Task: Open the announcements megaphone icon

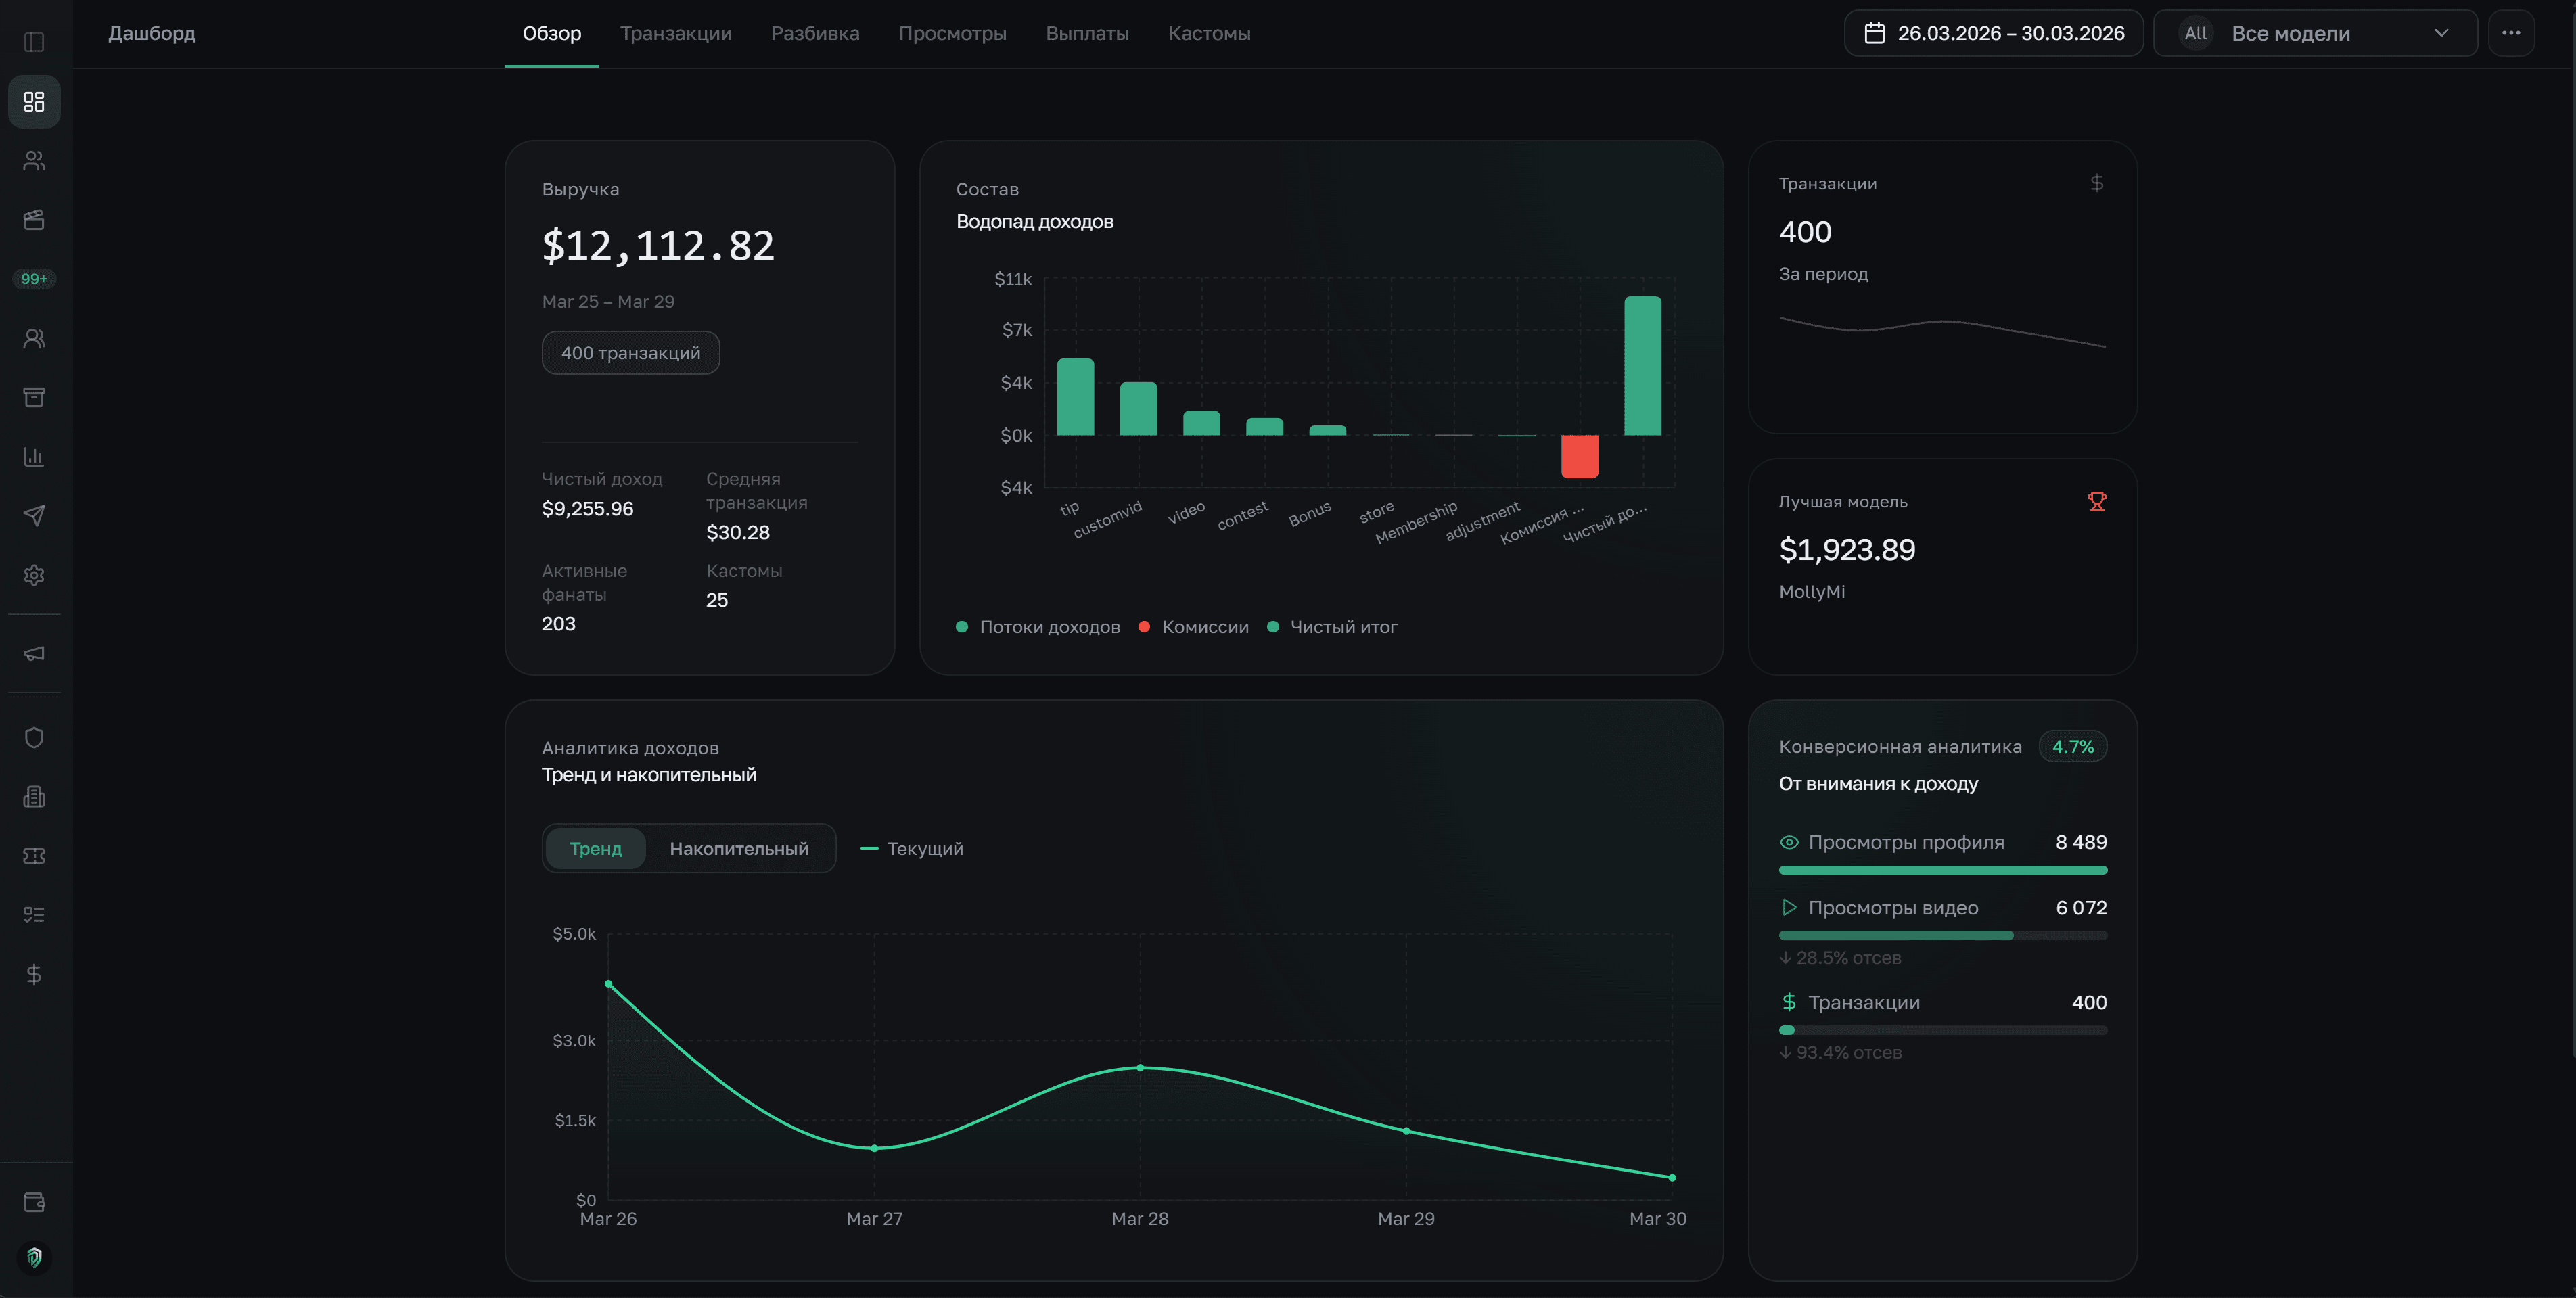Action: [34, 653]
